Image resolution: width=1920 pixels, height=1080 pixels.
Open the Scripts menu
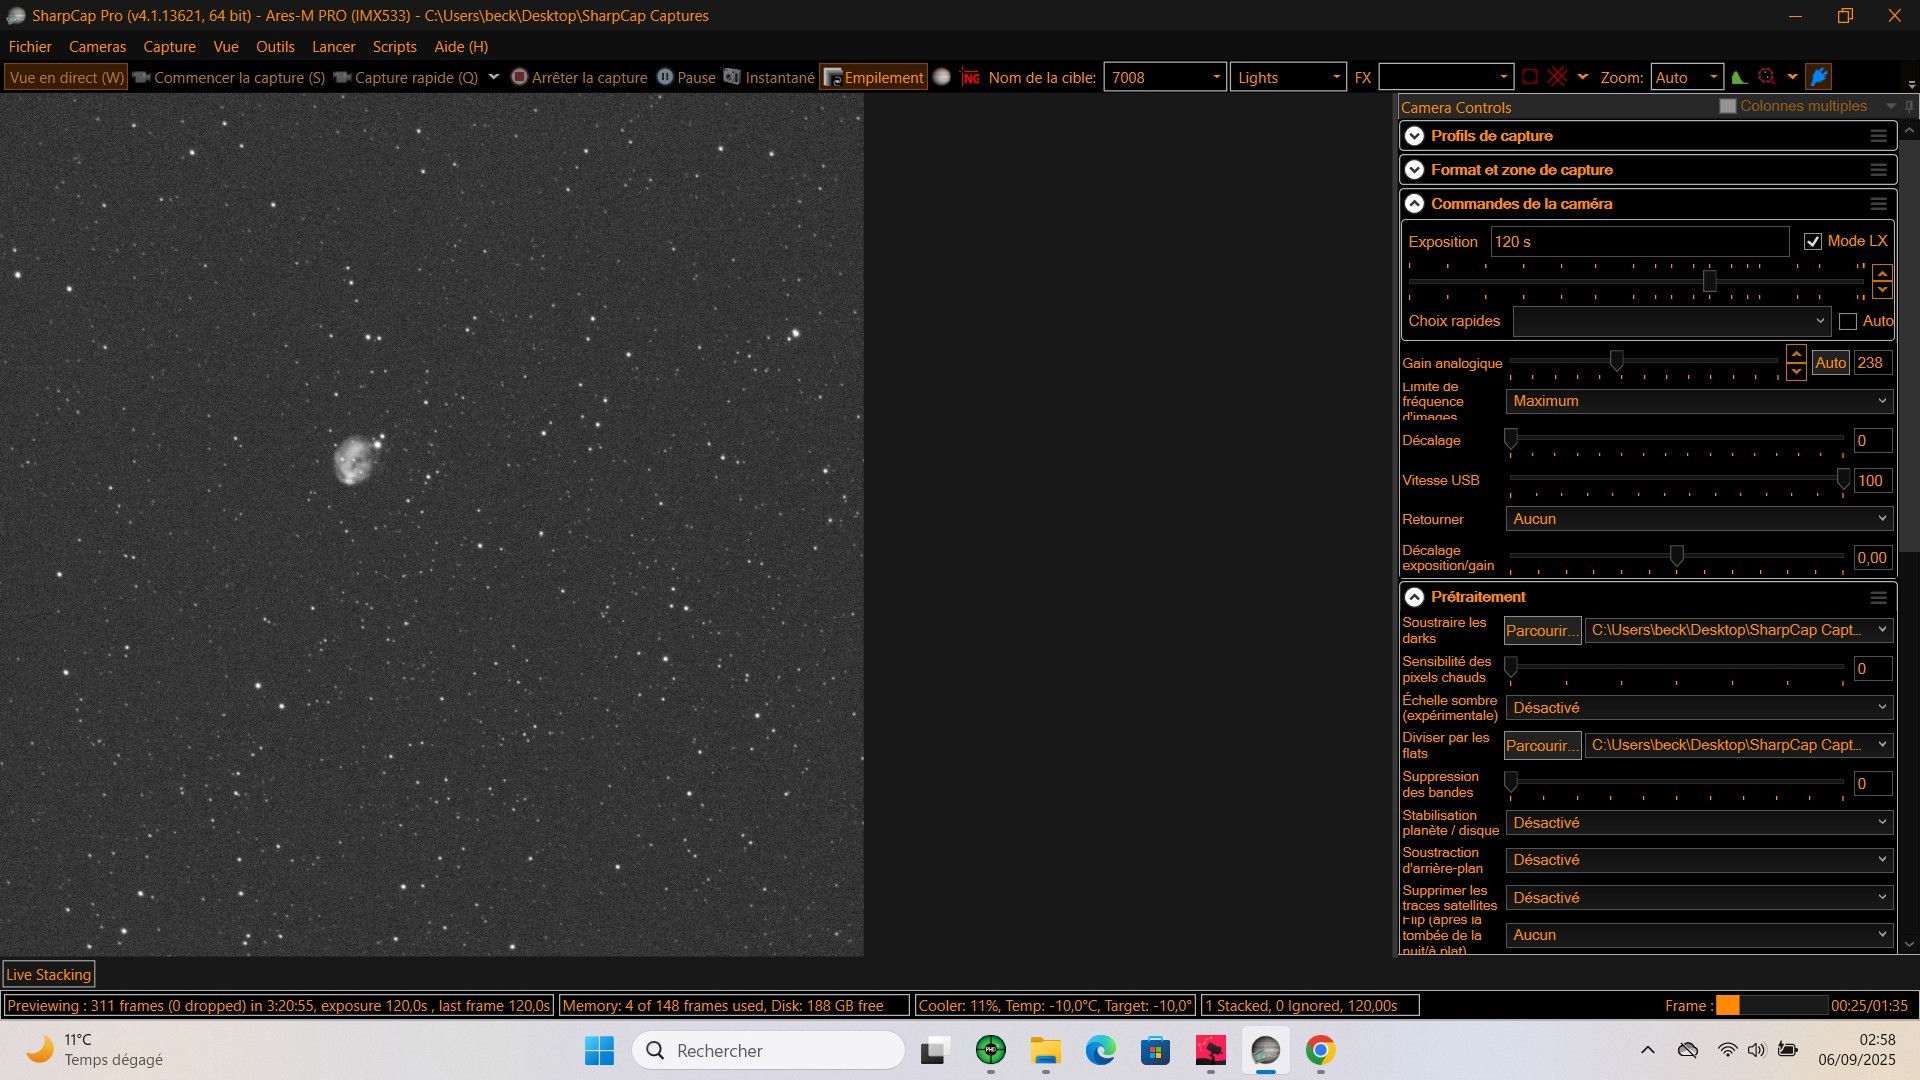[394, 47]
